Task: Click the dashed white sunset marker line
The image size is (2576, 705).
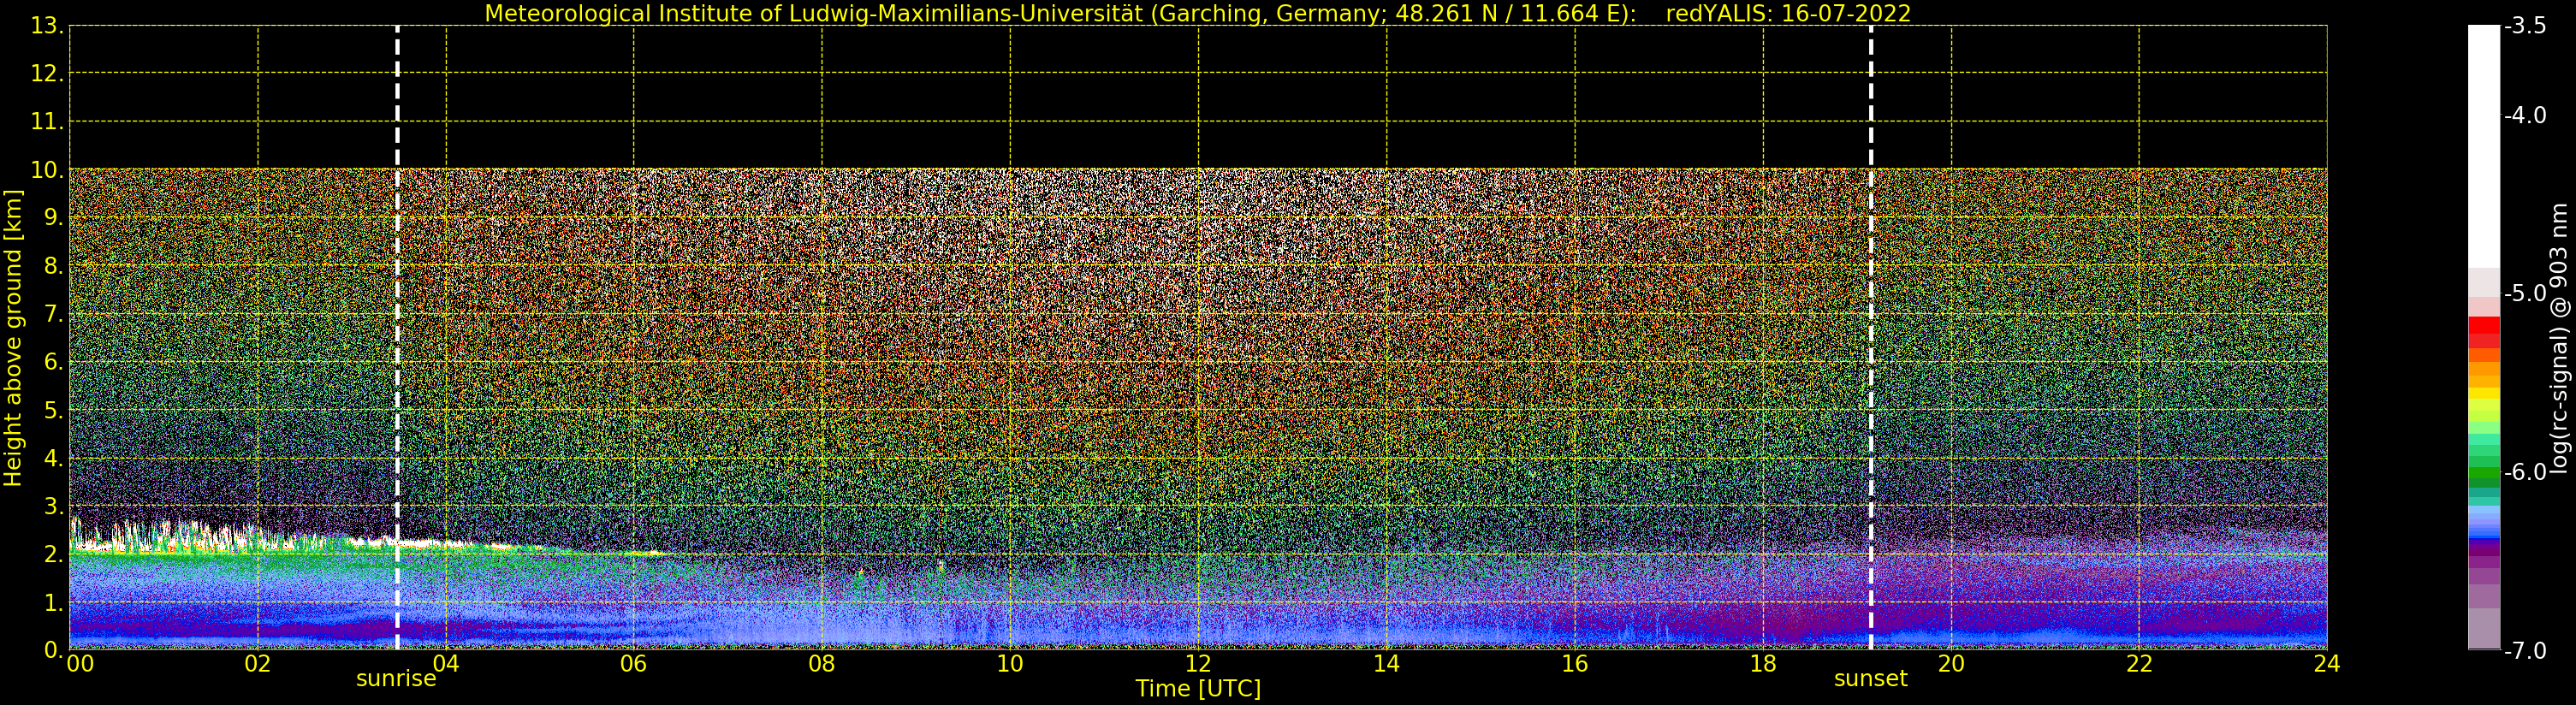Action: click(1870, 337)
